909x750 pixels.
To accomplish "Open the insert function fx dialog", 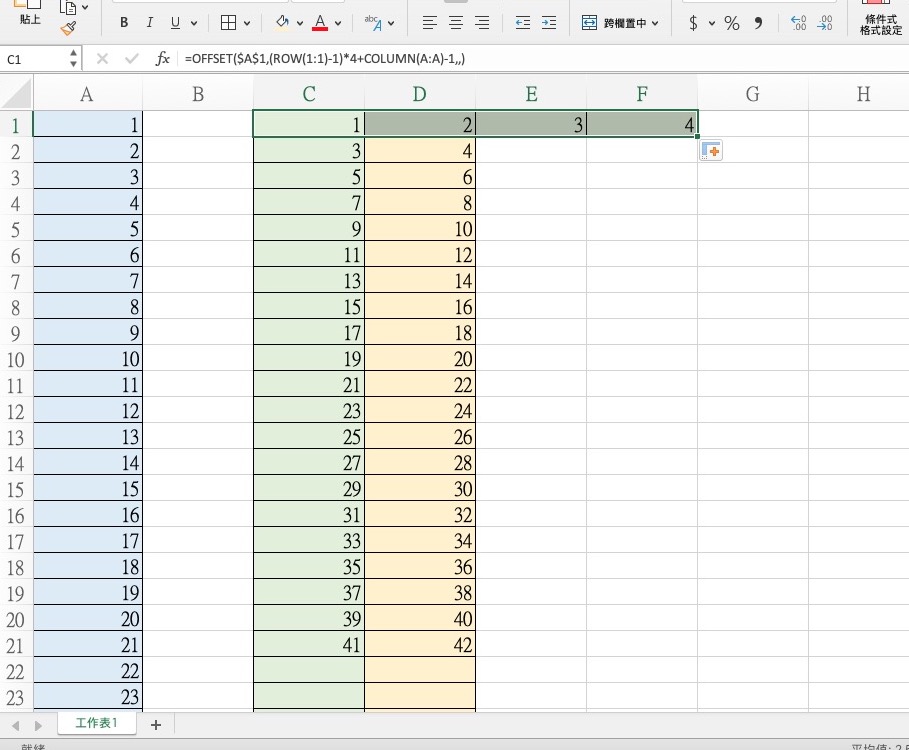I will tap(163, 59).
